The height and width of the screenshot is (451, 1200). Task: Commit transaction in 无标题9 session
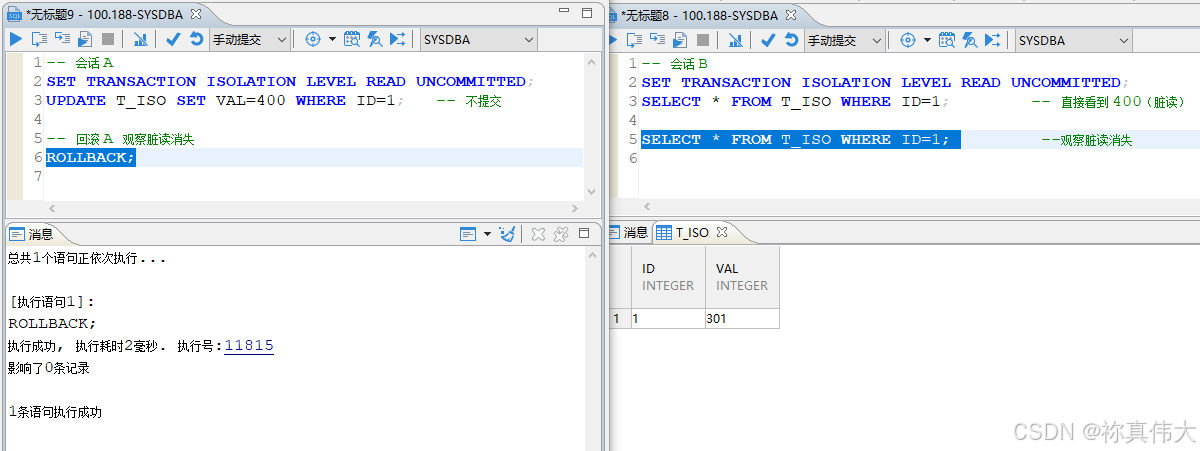[x=173, y=40]
